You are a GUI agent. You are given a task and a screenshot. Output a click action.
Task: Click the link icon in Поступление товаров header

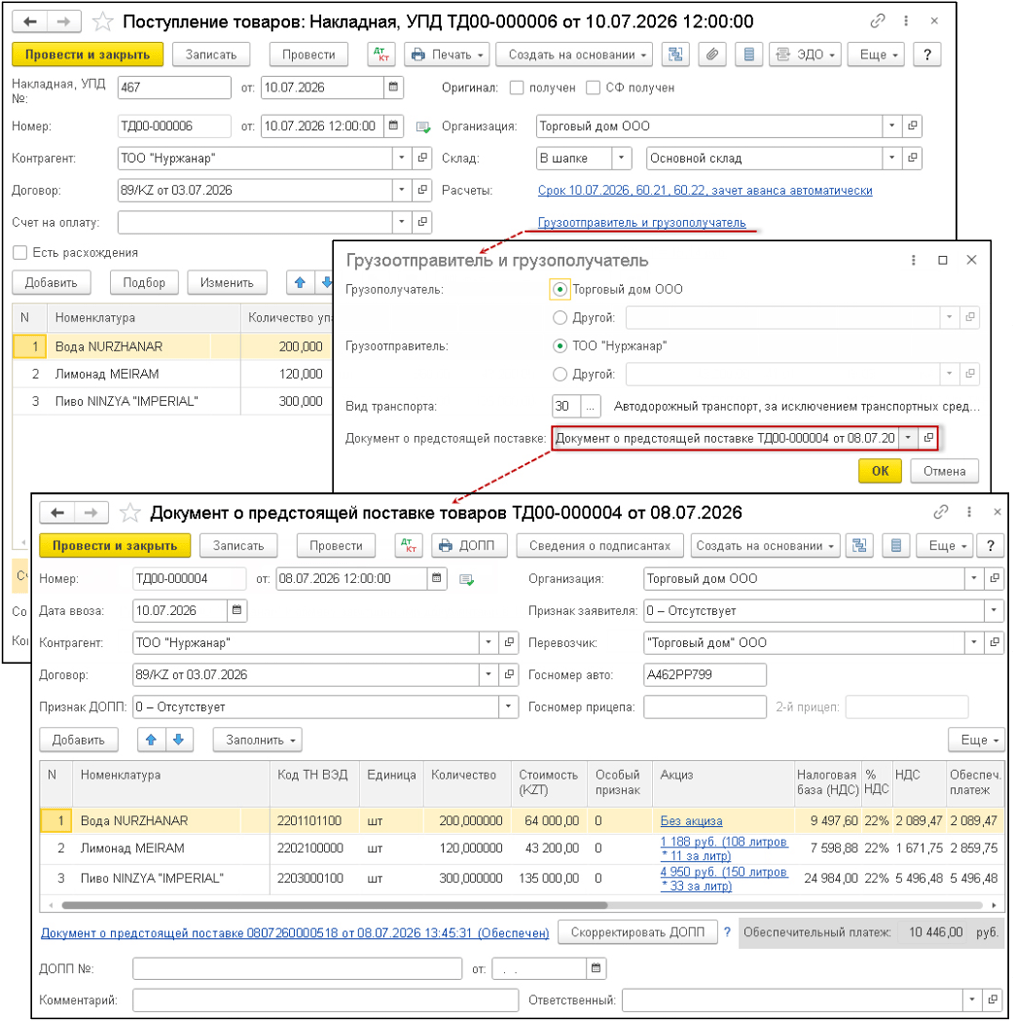(877, 22)
